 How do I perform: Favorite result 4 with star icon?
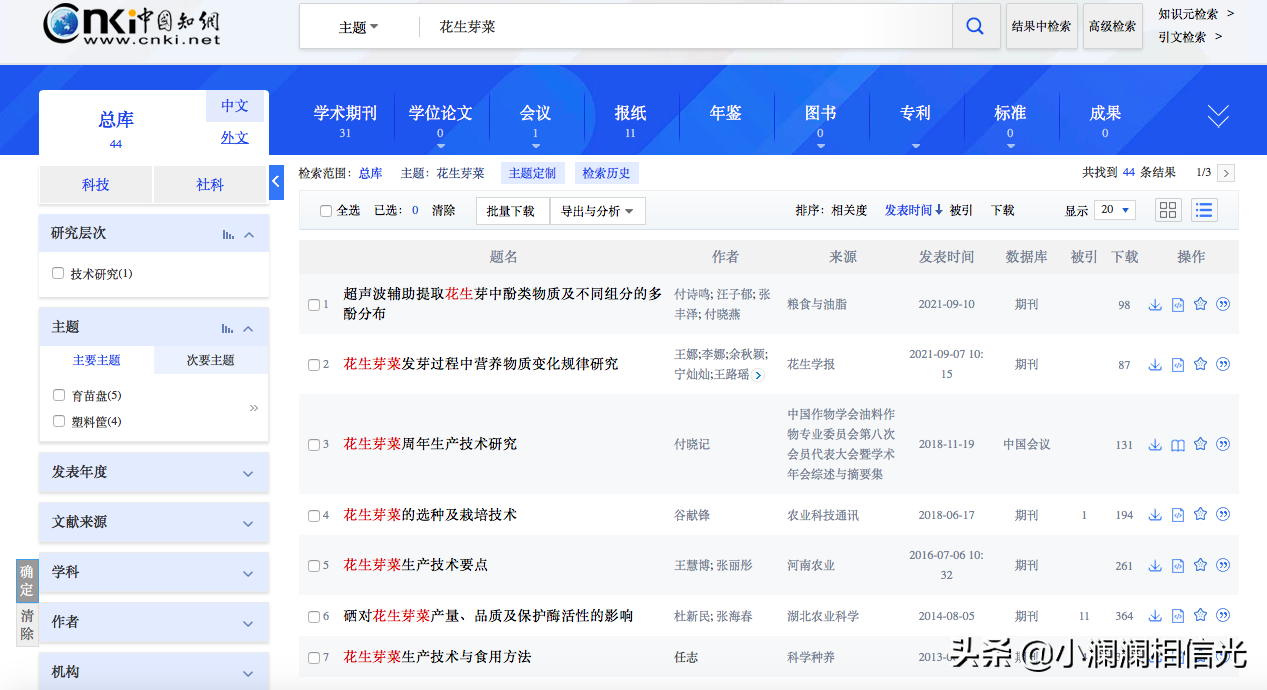[x=1200, y=515]
